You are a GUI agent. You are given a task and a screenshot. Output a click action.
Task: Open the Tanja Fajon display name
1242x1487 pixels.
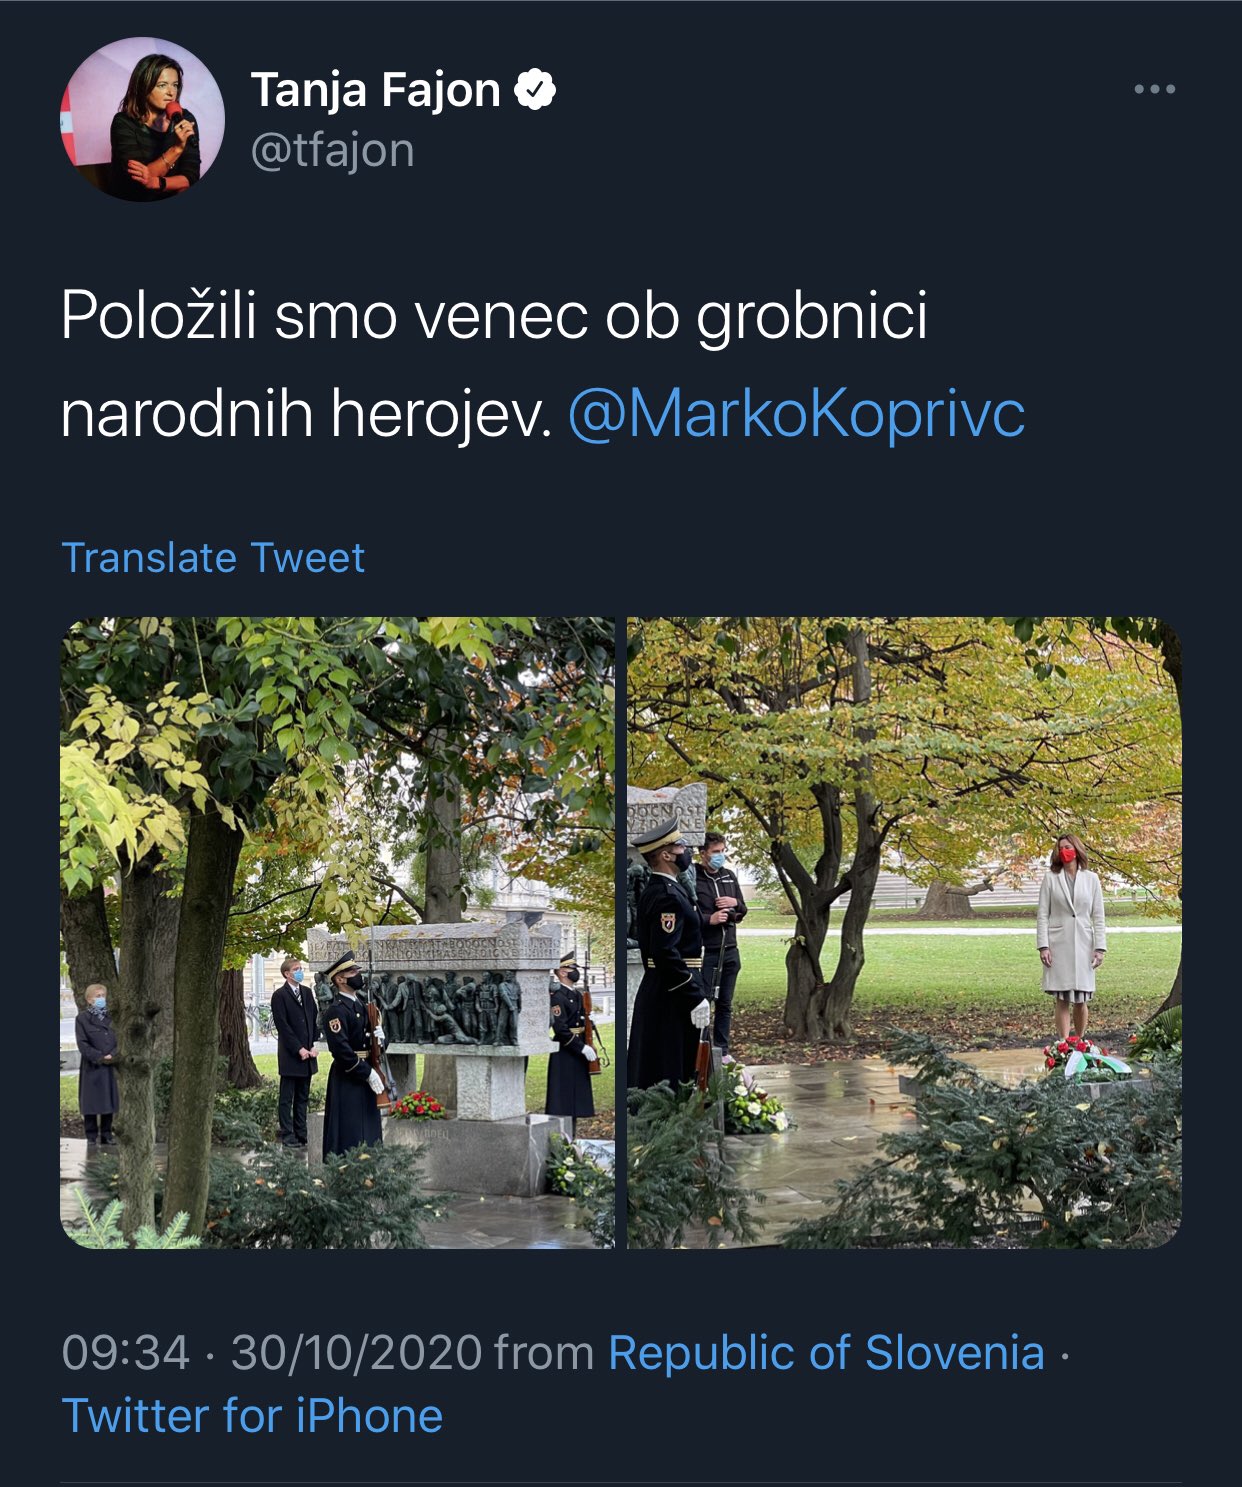tap(375, 90)
